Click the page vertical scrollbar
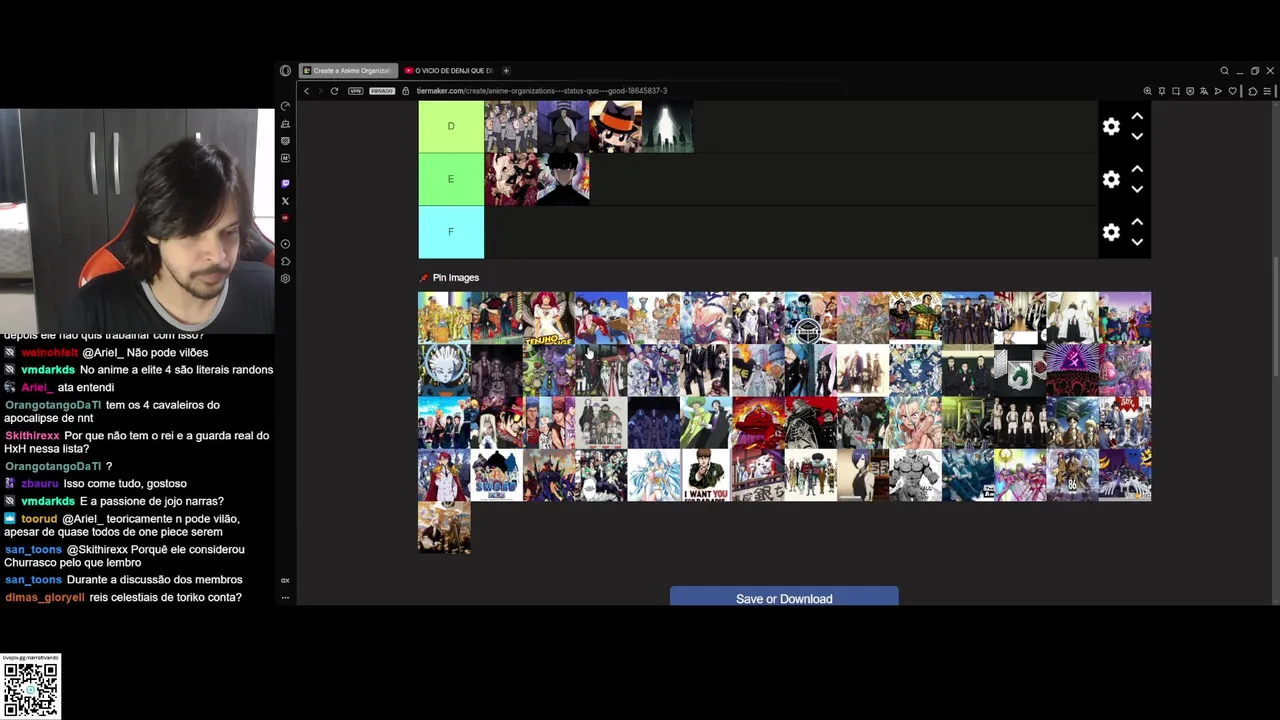The image size is (1280, 720). (x=1275, y=318)
